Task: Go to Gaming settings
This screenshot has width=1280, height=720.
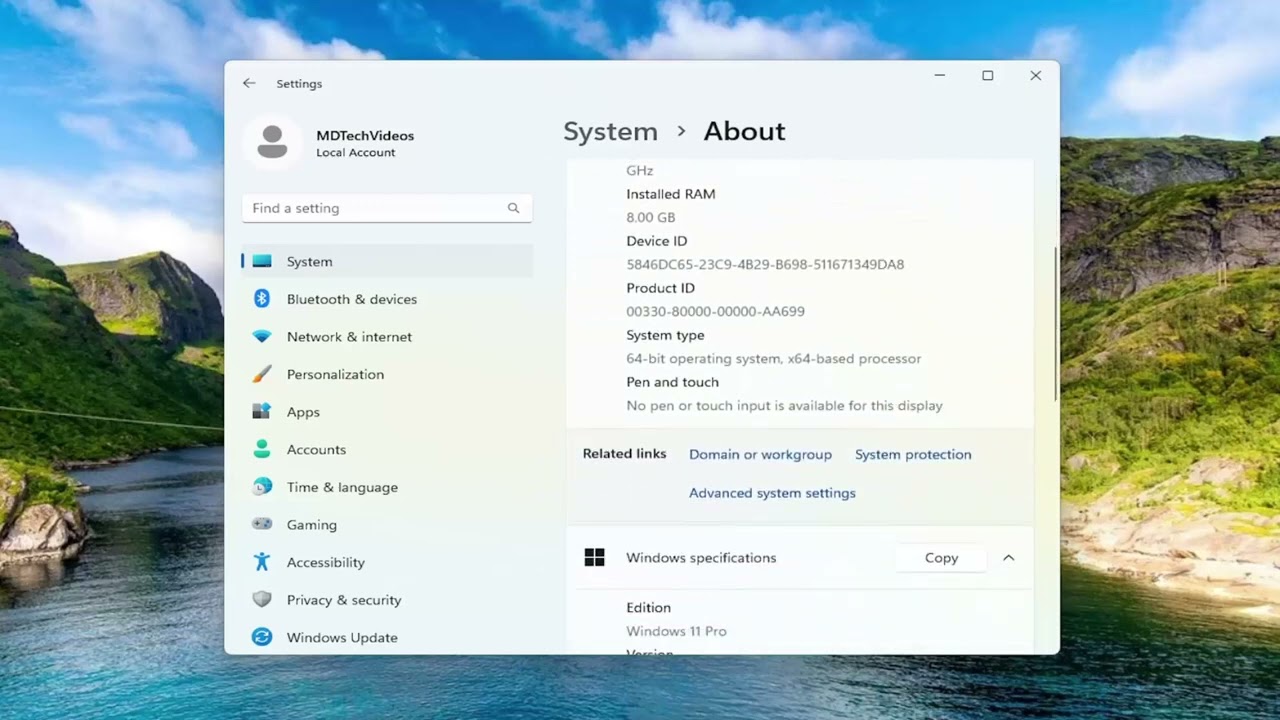Action: coord(387,524)
